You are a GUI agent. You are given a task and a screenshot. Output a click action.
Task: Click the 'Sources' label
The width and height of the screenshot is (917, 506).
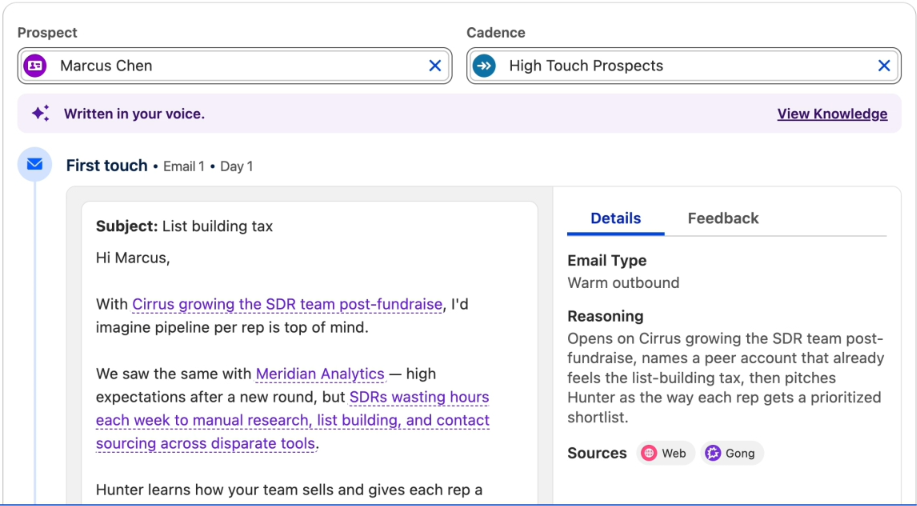tap(597, 453)
